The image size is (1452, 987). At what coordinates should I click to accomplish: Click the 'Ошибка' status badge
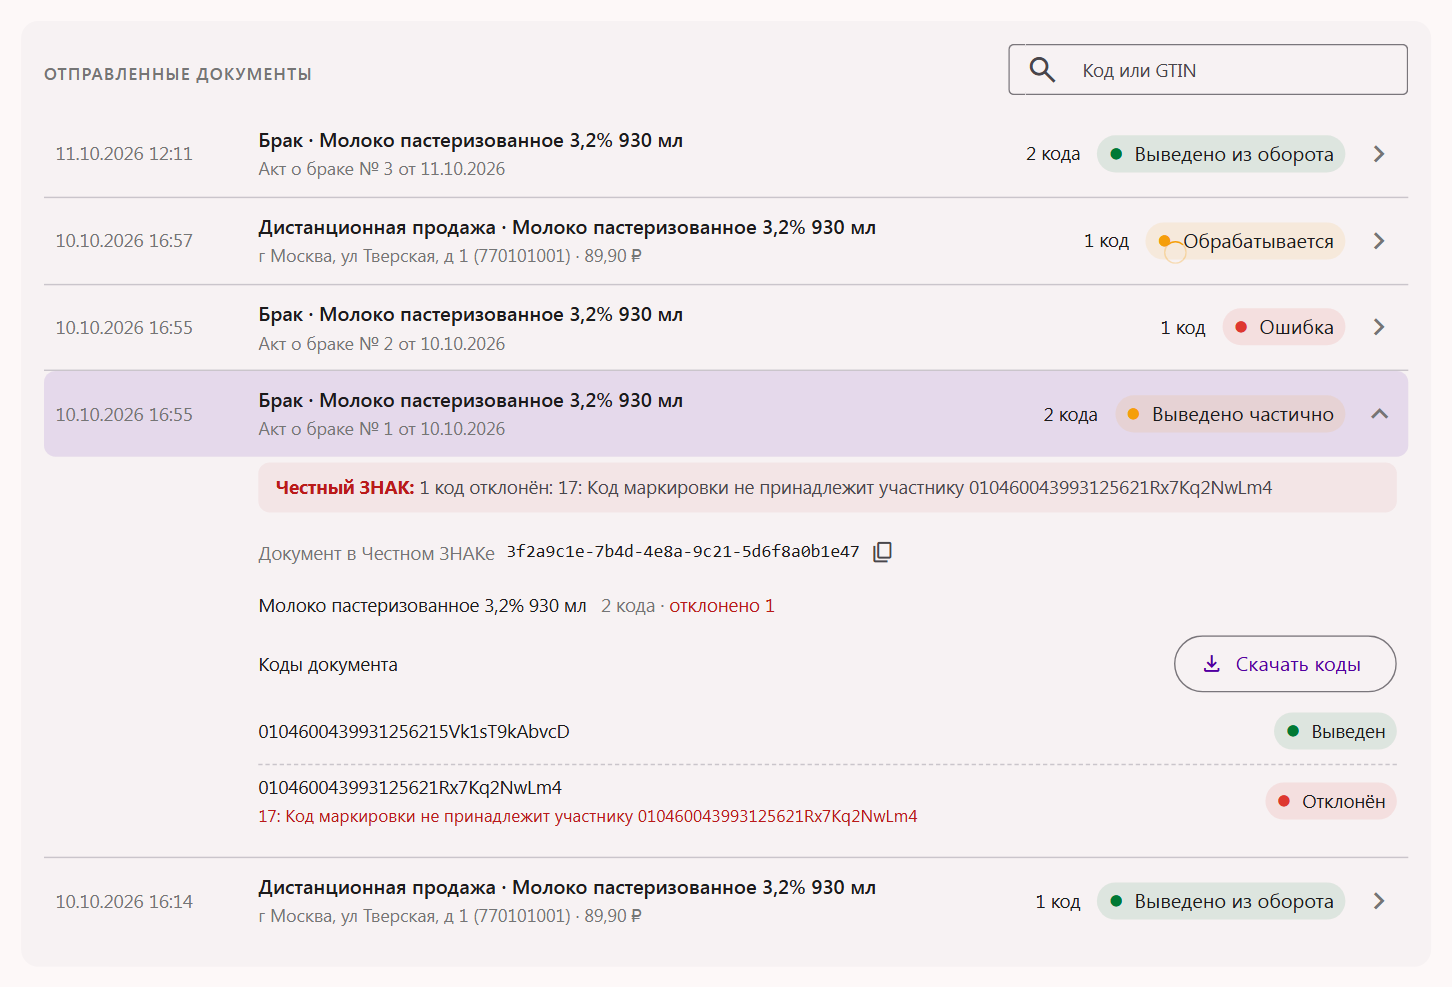[x=1284, y=327]
